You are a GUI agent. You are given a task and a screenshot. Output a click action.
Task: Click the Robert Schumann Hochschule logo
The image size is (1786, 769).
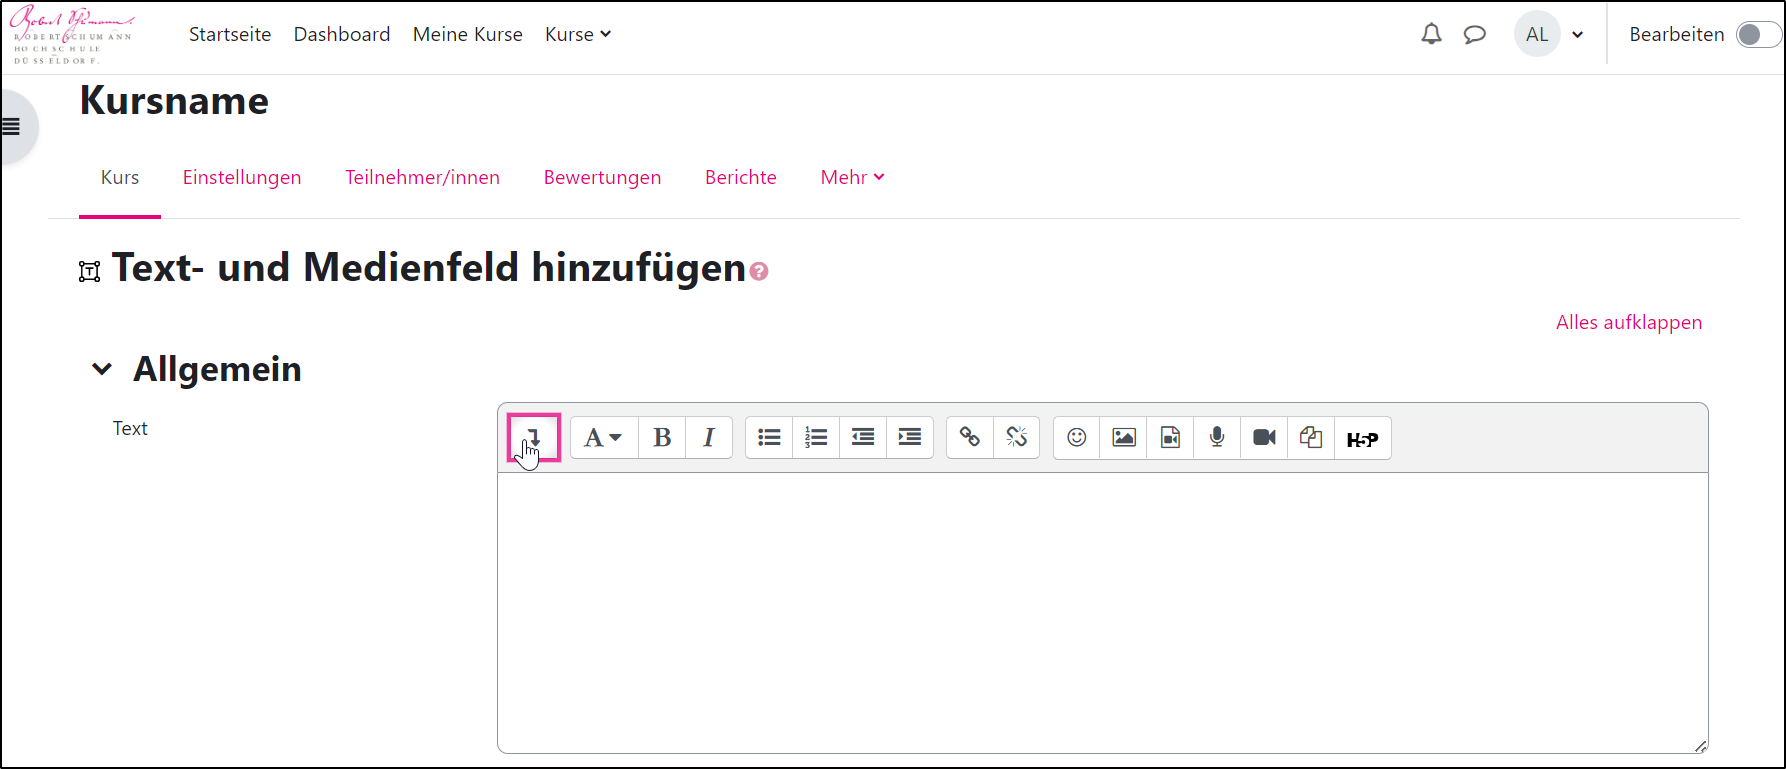[x=72, y=36]
